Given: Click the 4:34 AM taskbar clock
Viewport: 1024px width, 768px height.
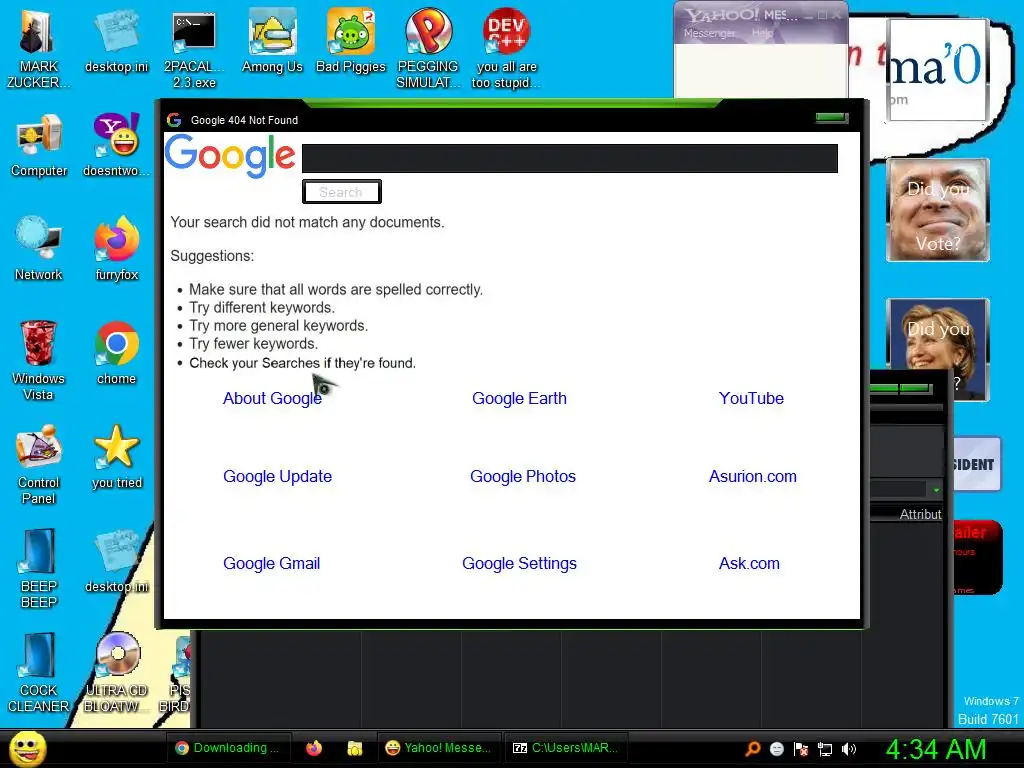Looking at the screenshot, I should (x=935, y=749).
